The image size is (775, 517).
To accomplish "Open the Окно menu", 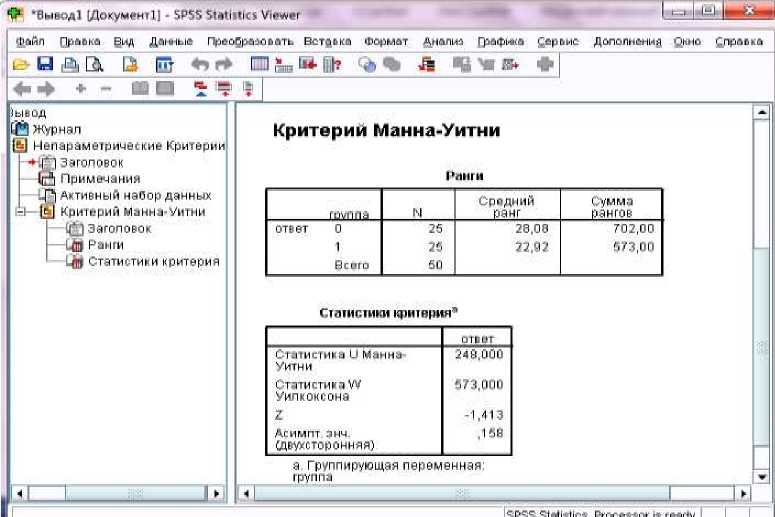I will (x=687, y=42).
